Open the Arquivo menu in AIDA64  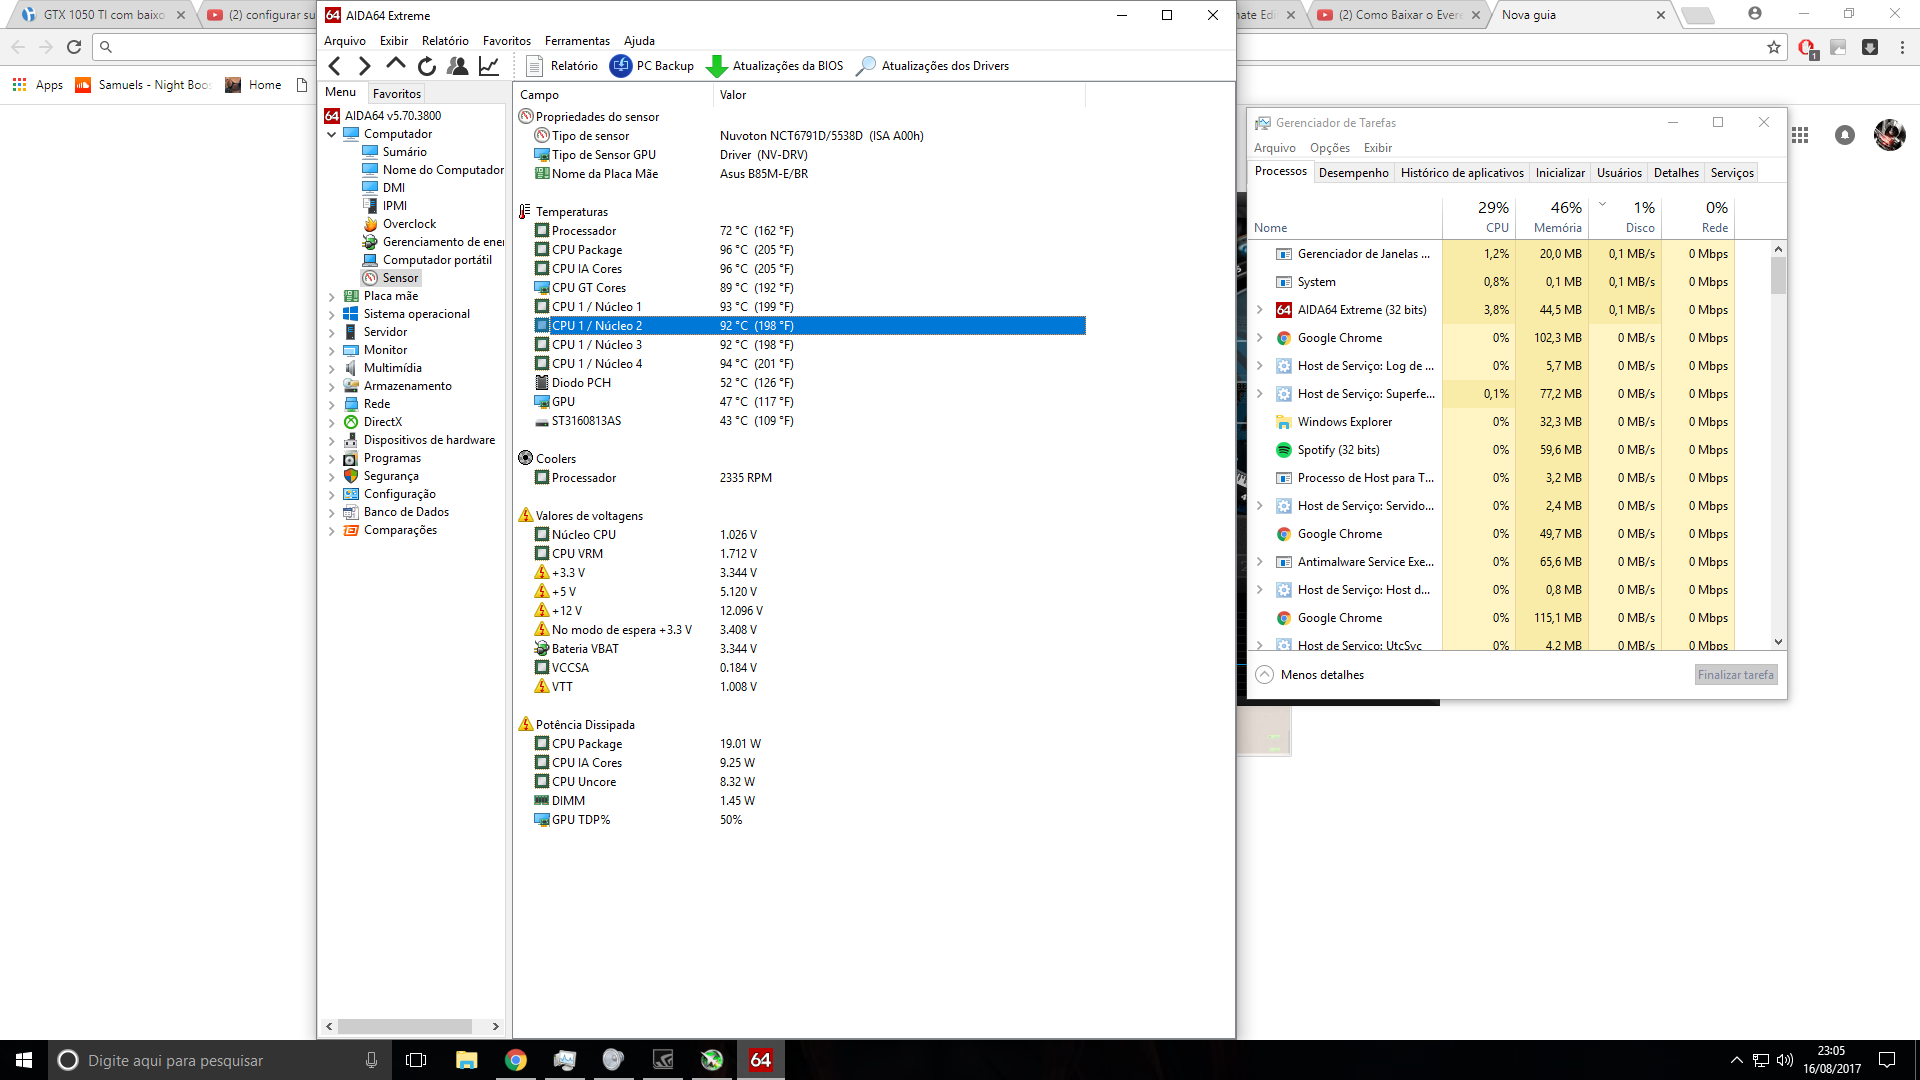345,41
